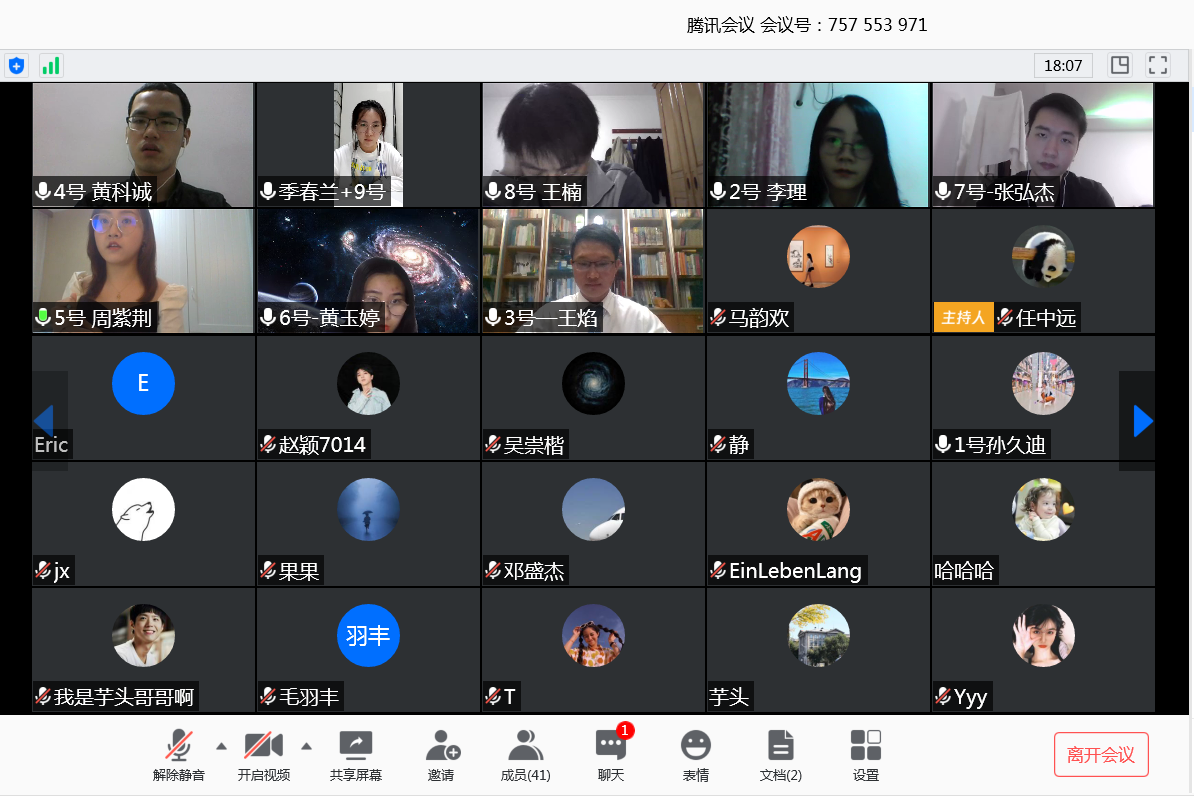This screenshot has width=1194, height=796.
Task: Unmute microphone (解除静音)
Action: (x=179, y=755)
